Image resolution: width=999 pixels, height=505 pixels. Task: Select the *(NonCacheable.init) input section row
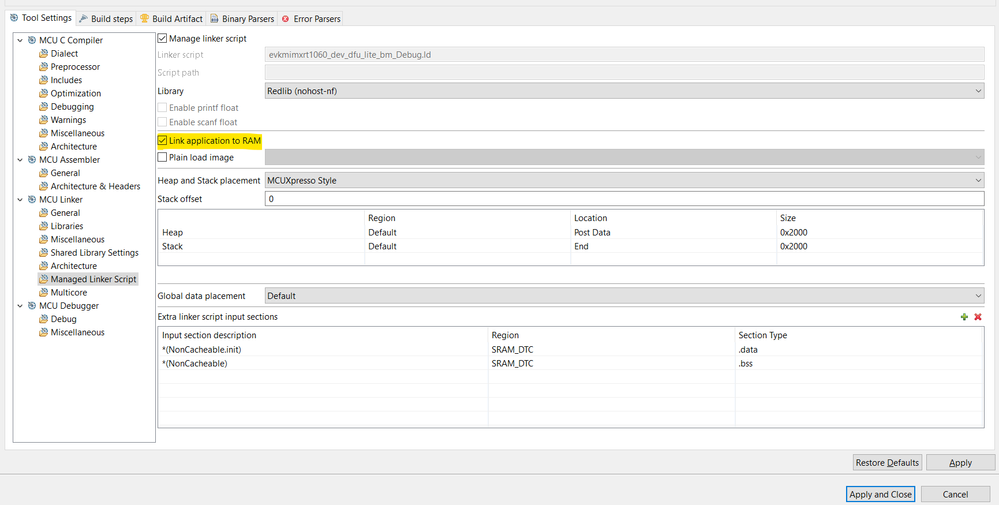tap(570, 350)
